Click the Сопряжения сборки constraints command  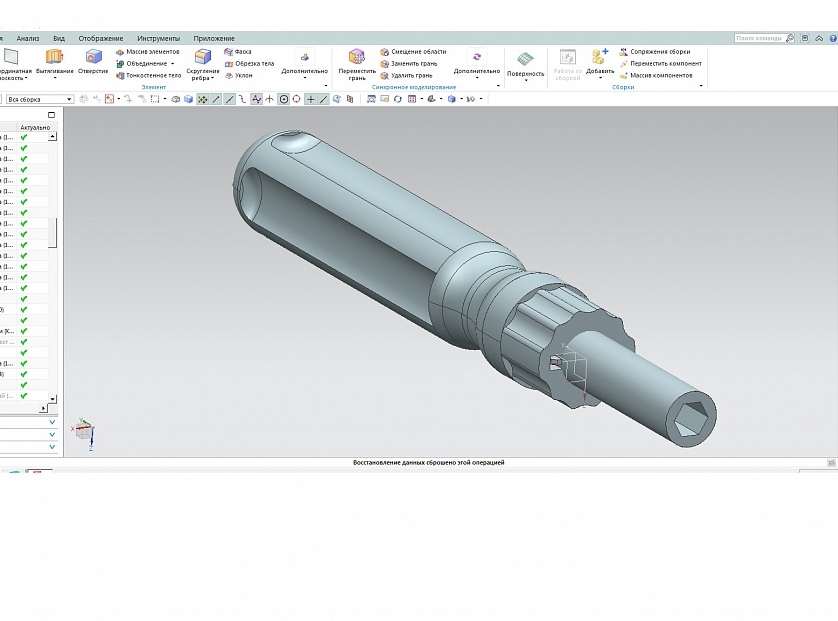point(655,52)
